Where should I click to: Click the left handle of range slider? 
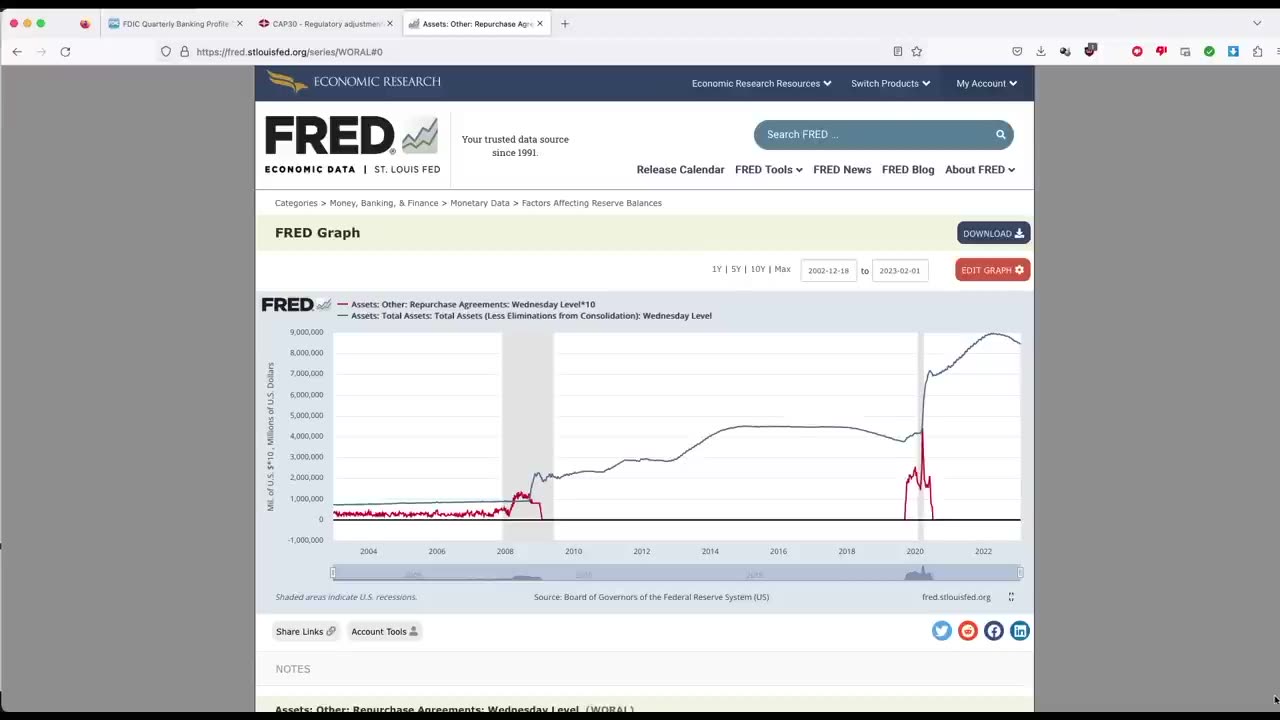click(x=333, y=573)
